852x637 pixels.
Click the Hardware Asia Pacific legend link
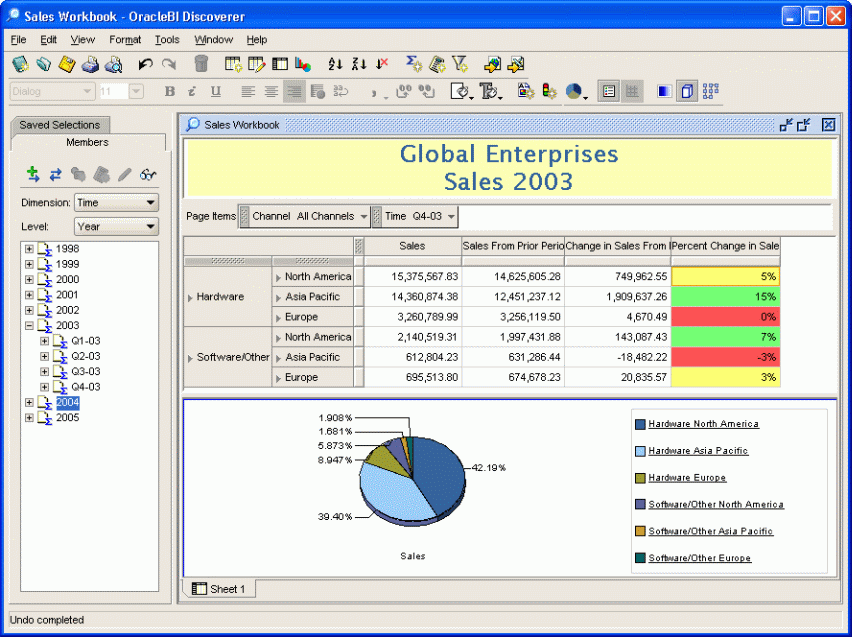(698, 451)
